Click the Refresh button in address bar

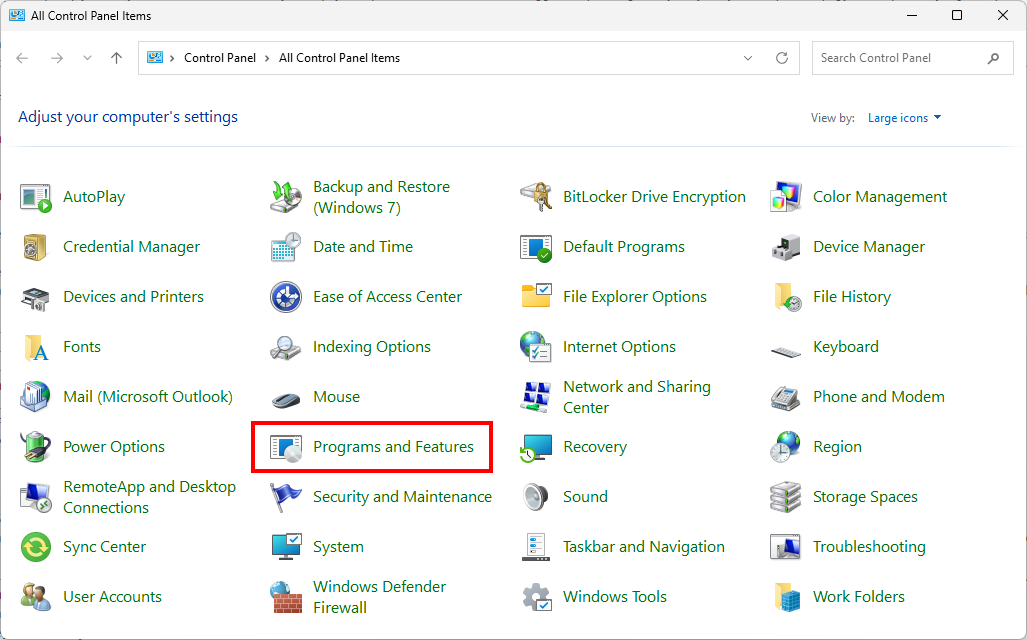tap(782, 58)
